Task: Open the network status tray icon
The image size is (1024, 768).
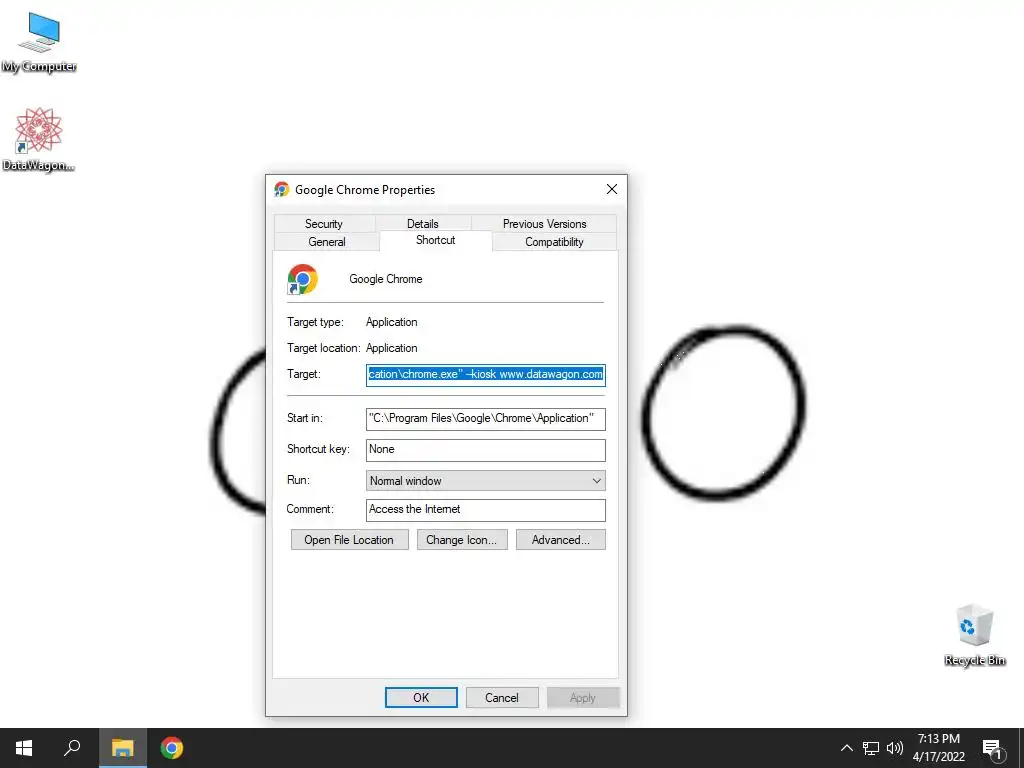Action: (871, 748)
